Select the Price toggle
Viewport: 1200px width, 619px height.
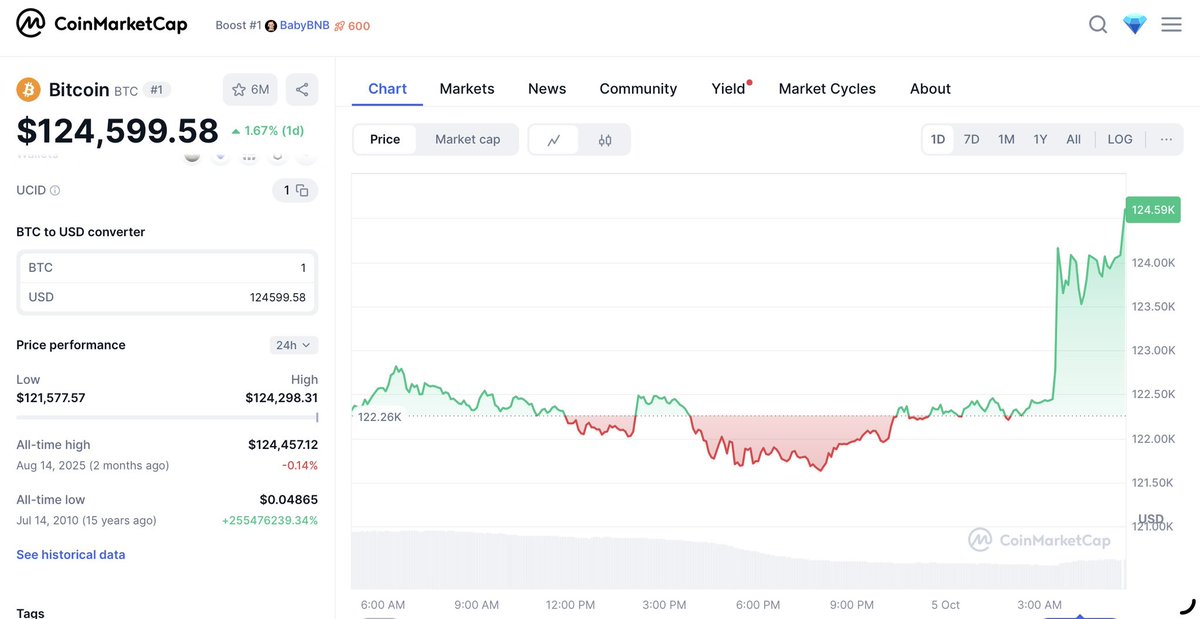point(385,140)
